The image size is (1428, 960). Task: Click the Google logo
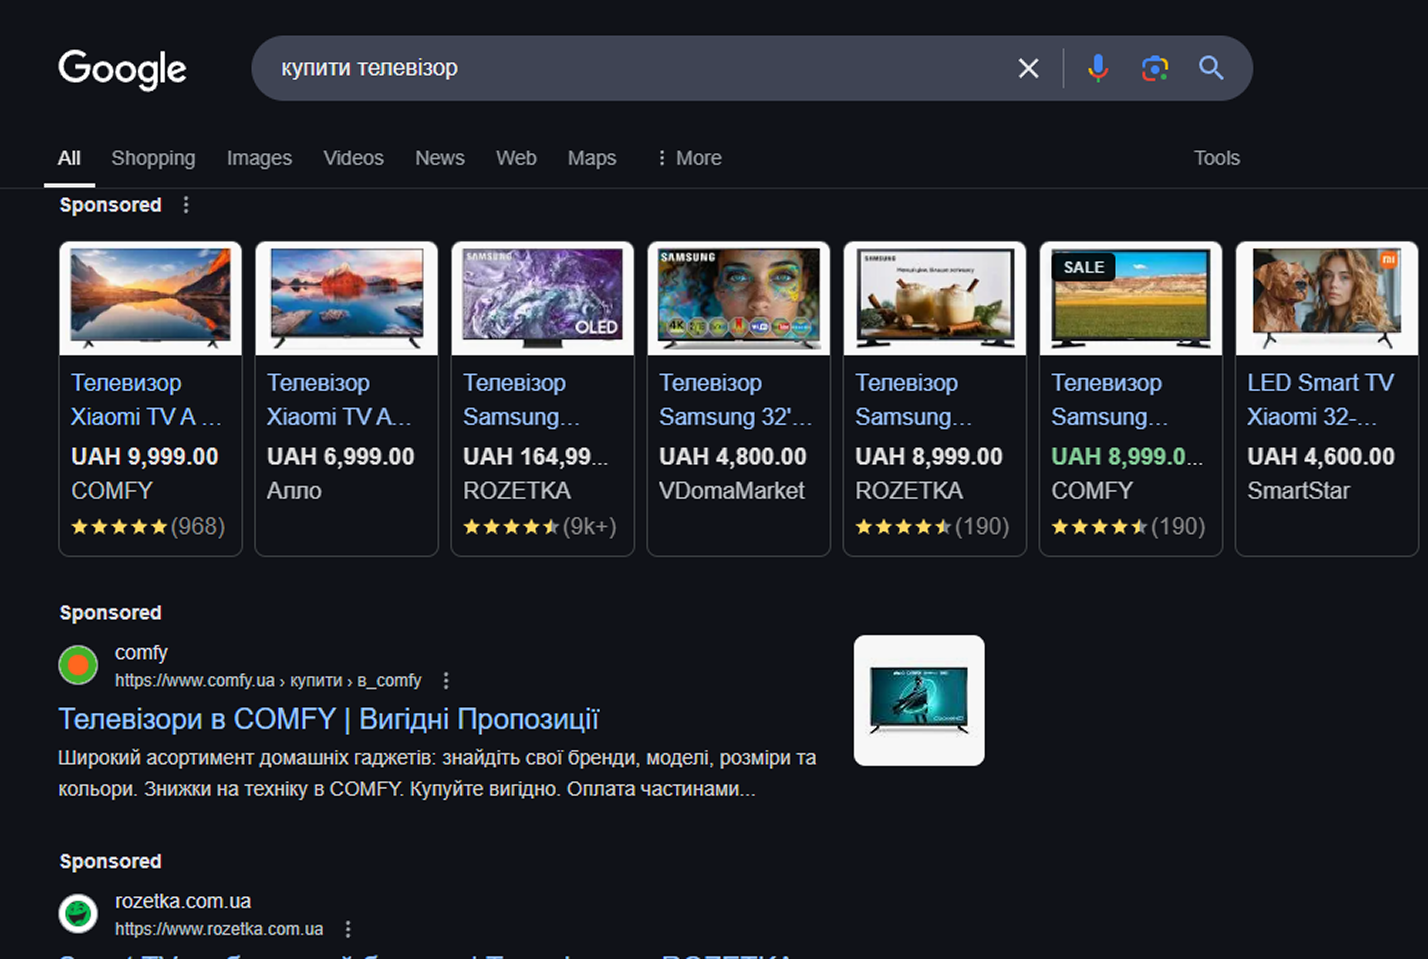click(x=122, y=69)
